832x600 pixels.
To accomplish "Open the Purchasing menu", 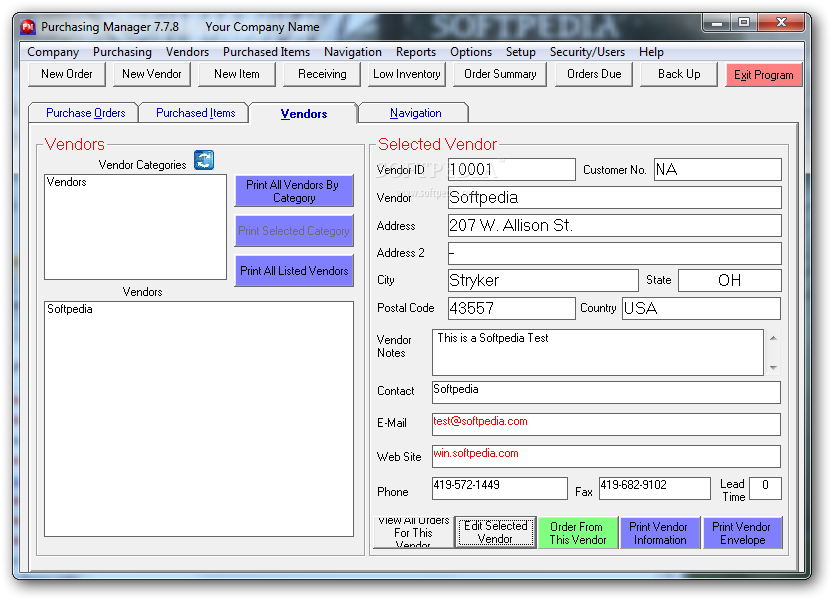I will (x=122, y=52).
